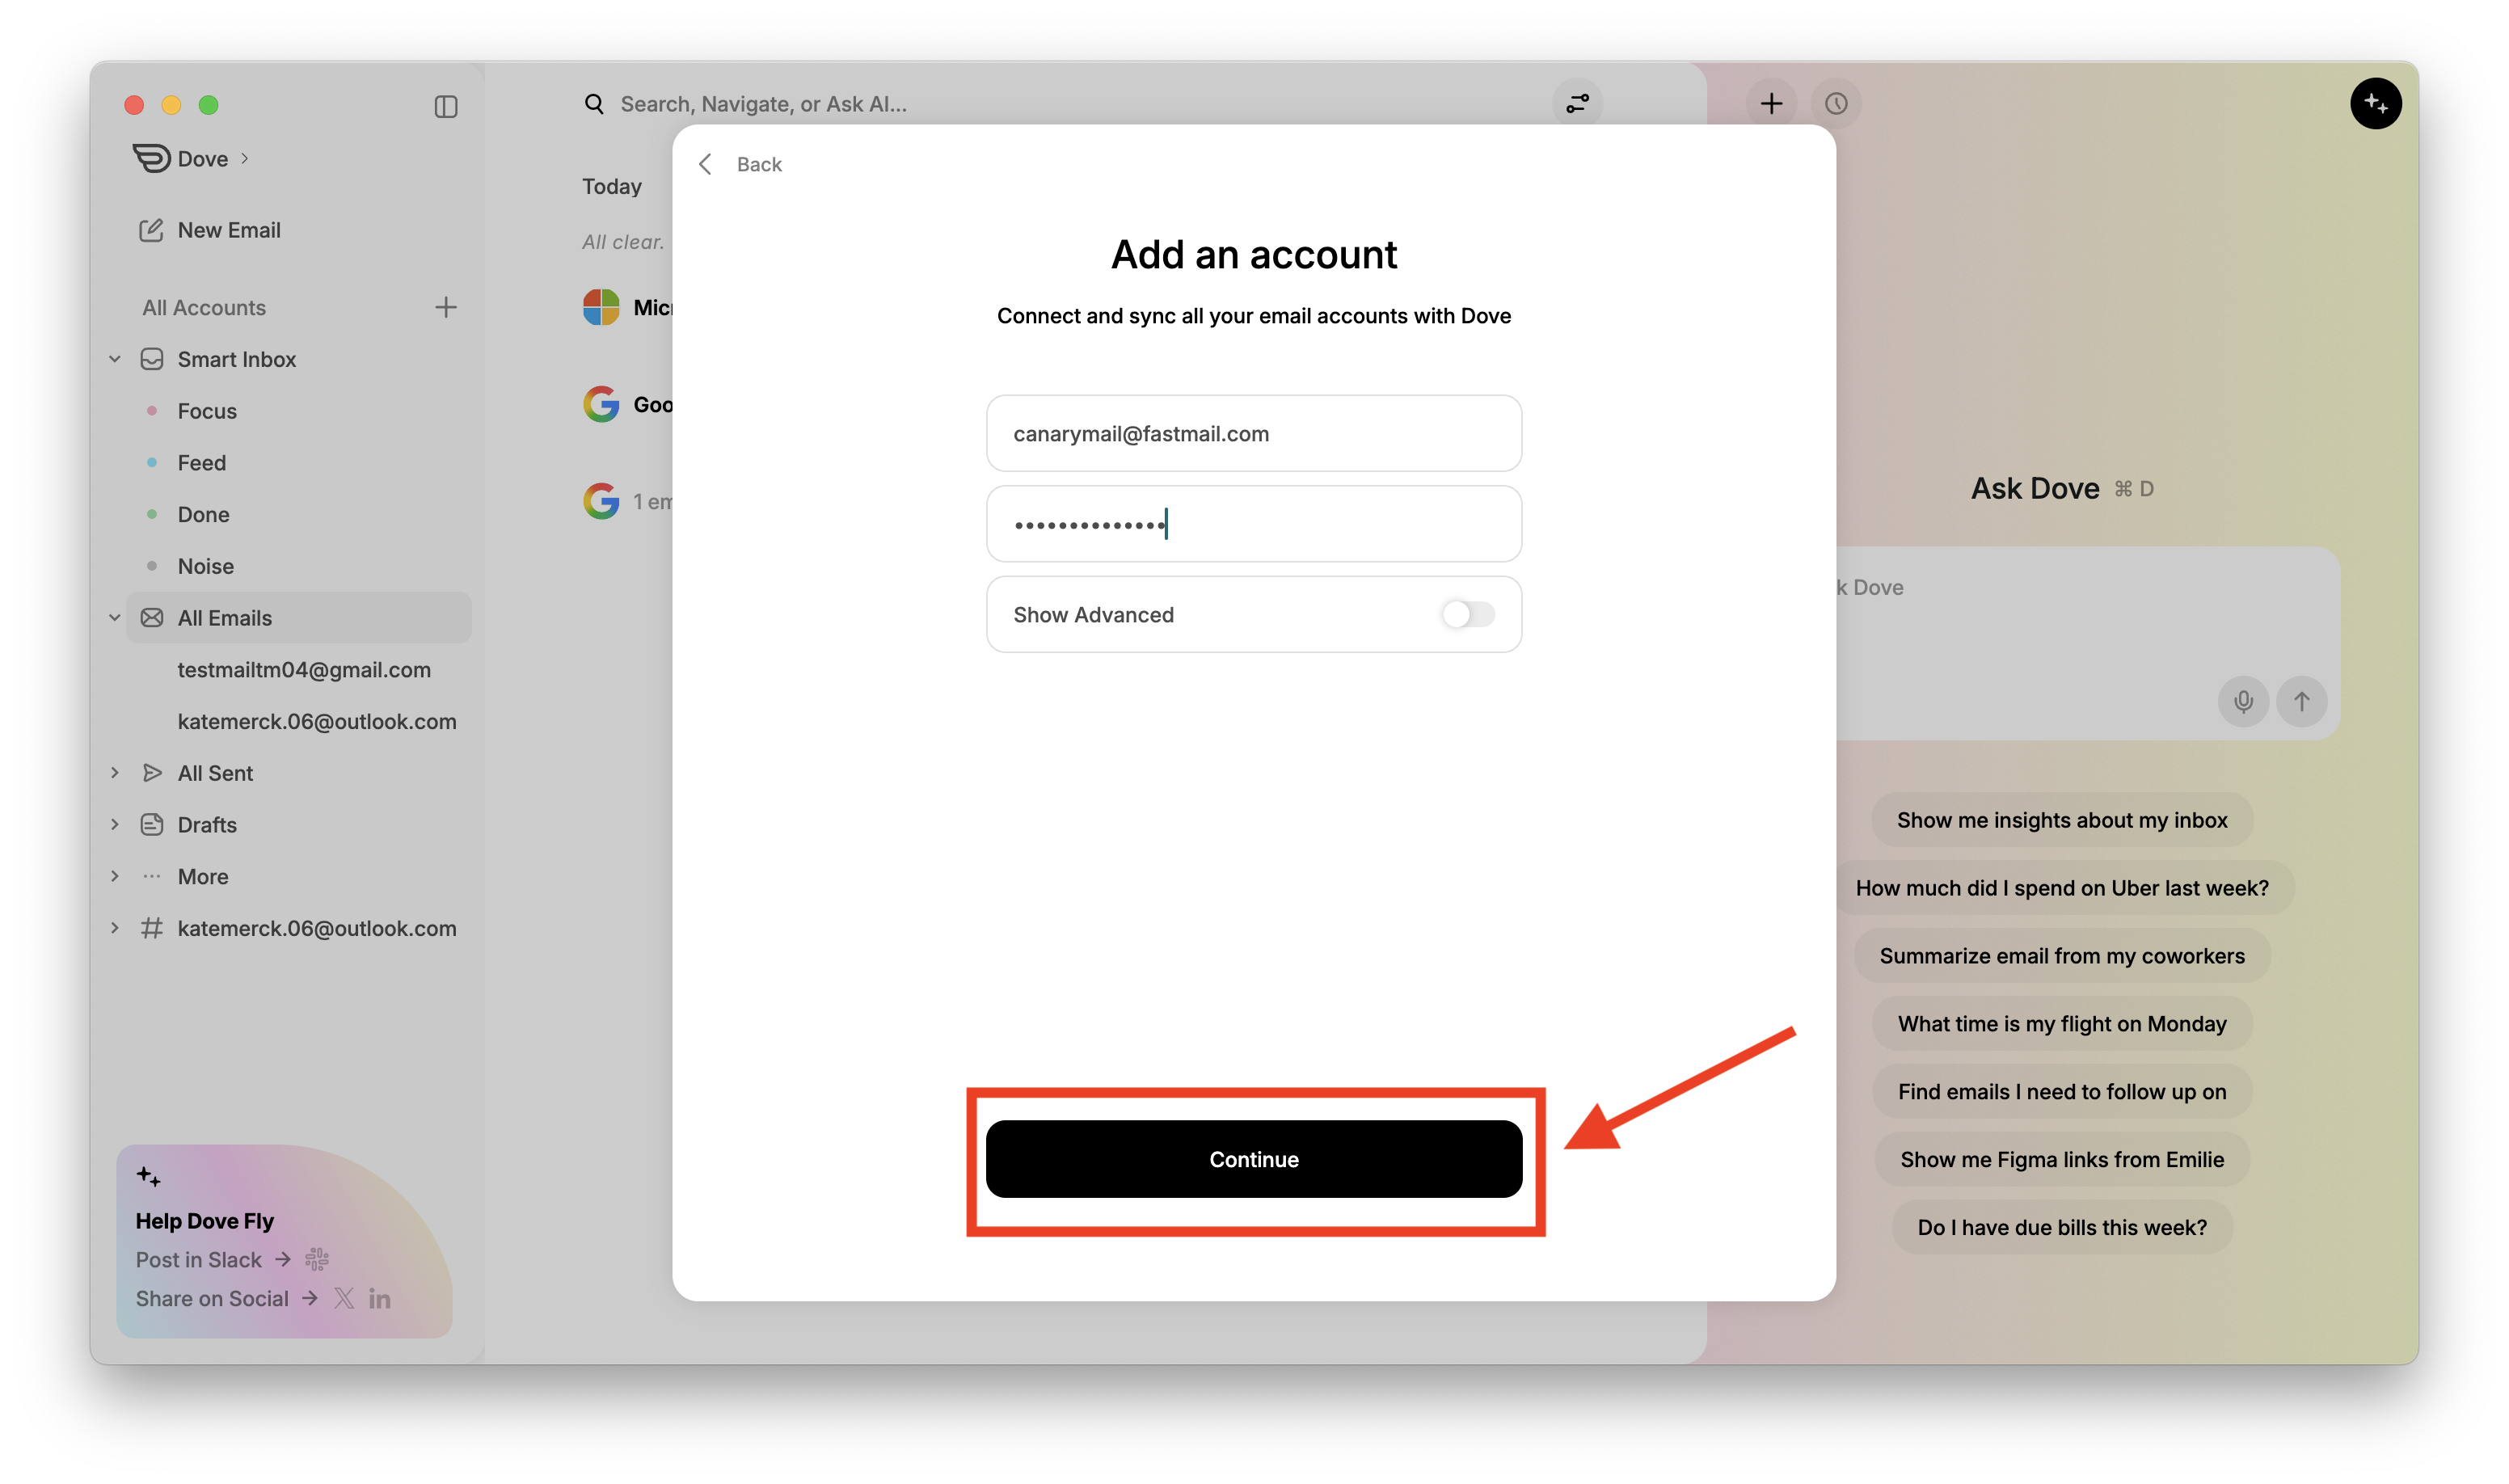The height and width of the screenshot is (1484, 2509).
Task: Open the clock history icon
Action: click(1836, 104)
